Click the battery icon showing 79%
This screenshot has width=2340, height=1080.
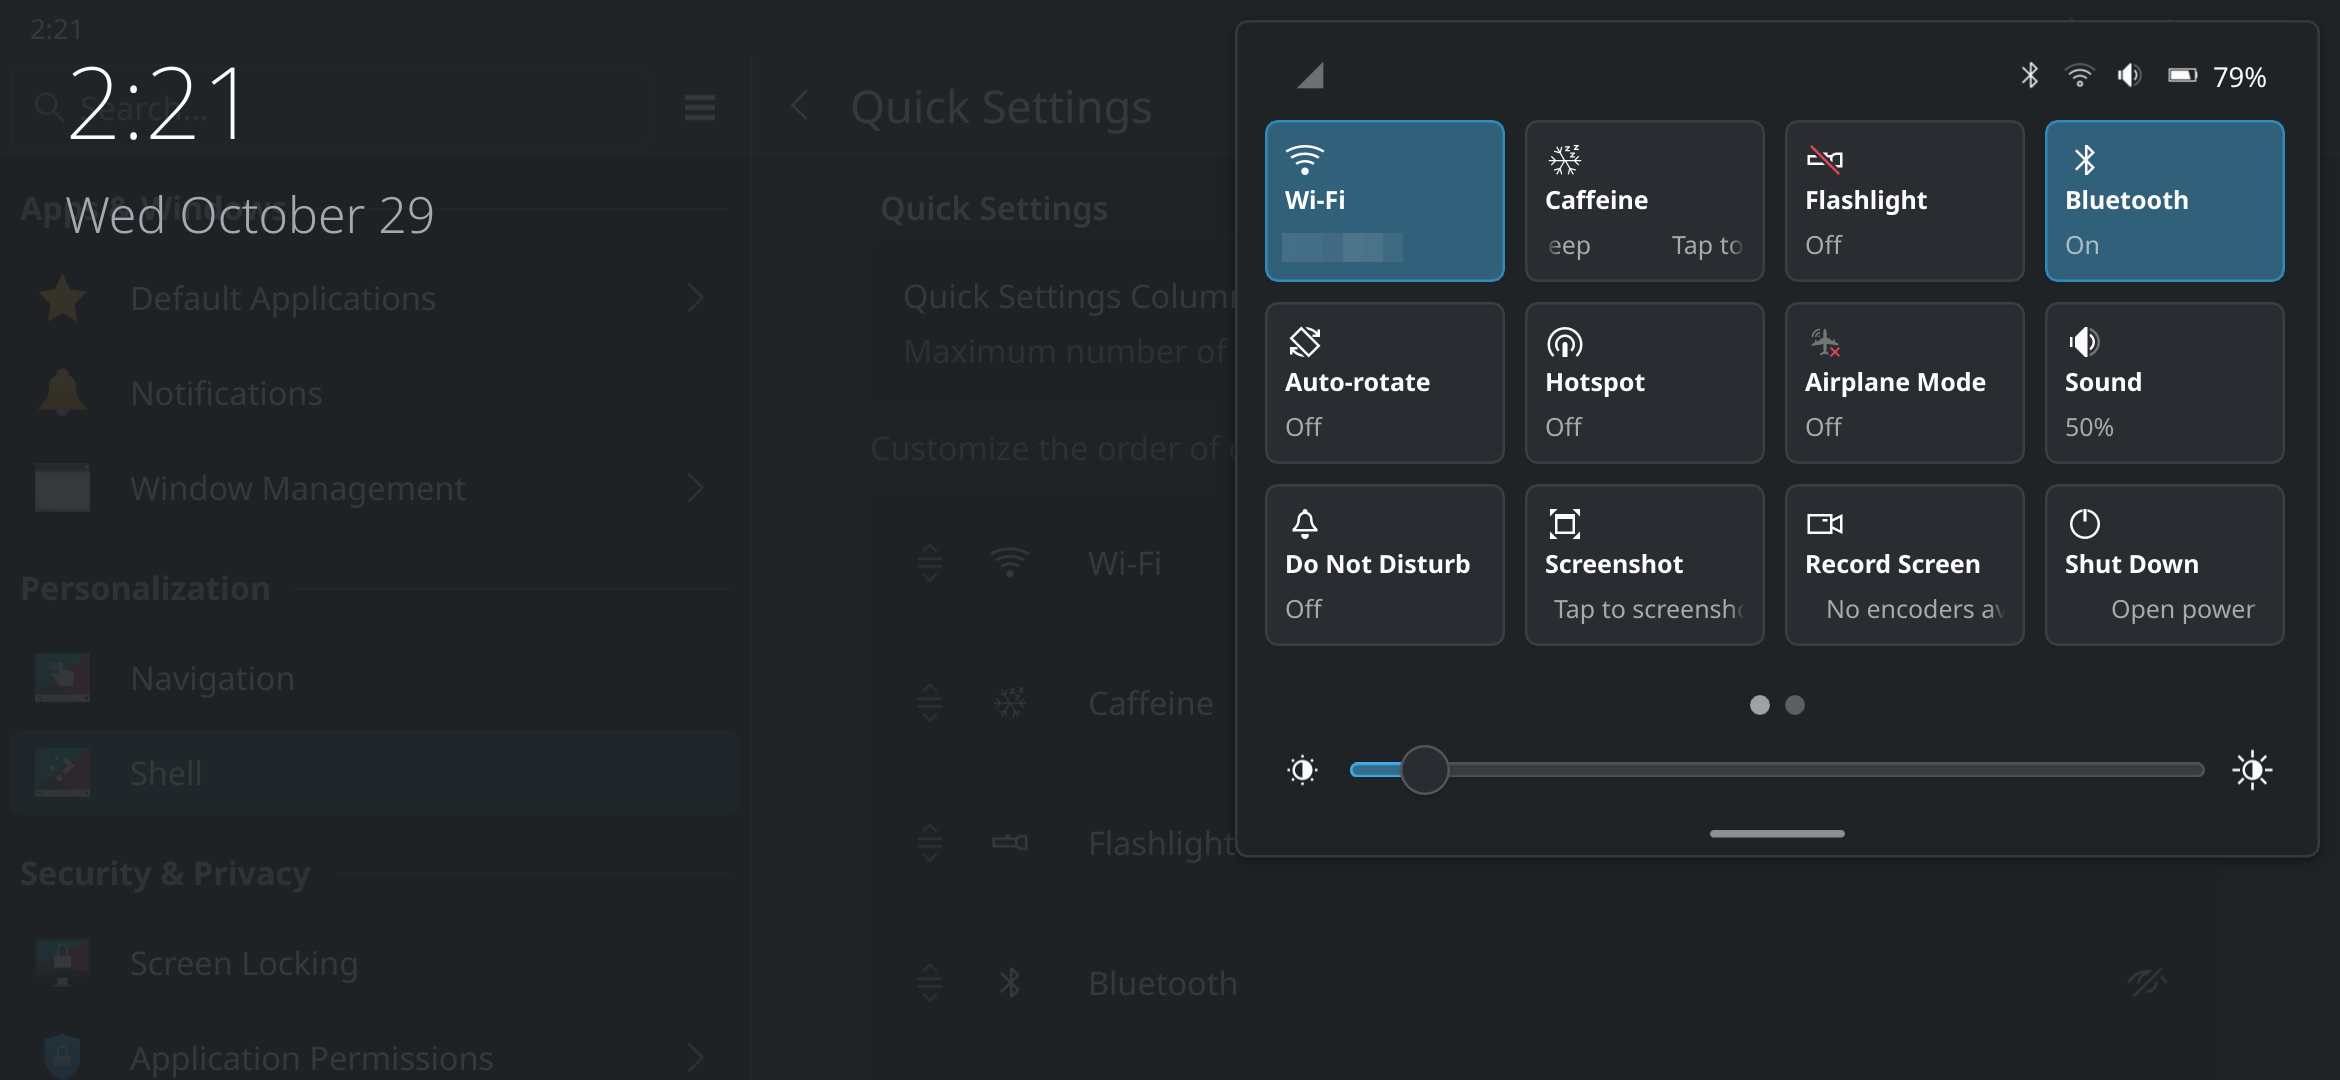coord(2182,74)
